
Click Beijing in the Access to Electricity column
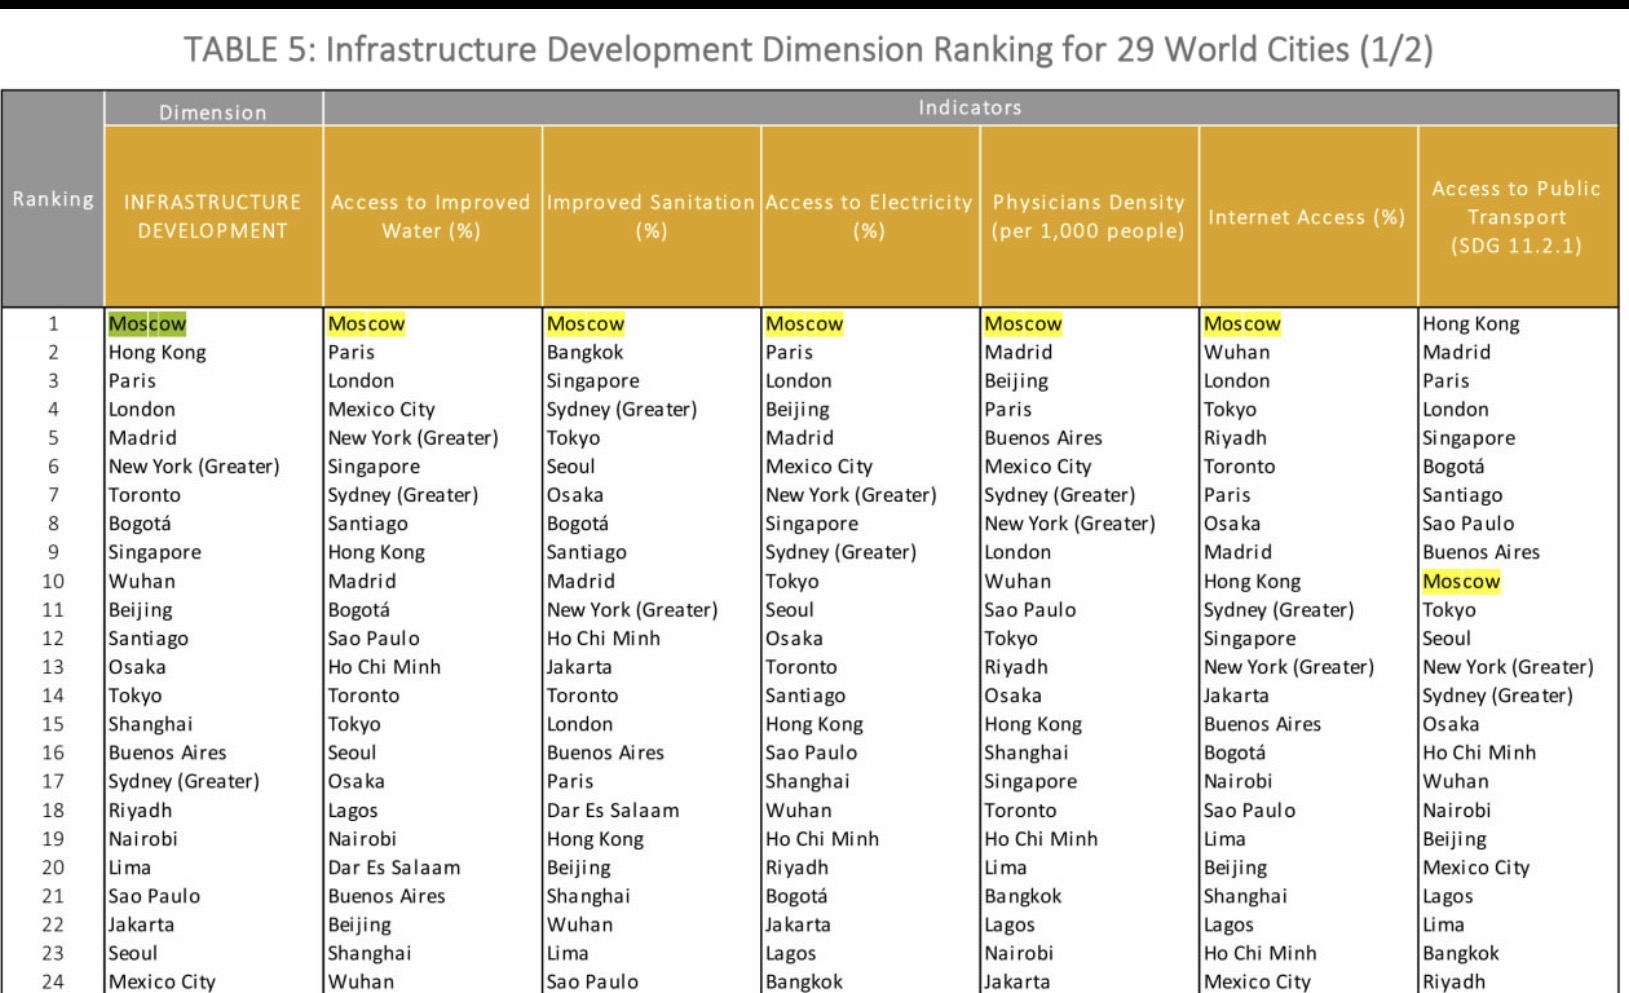[x=797, y=409]
